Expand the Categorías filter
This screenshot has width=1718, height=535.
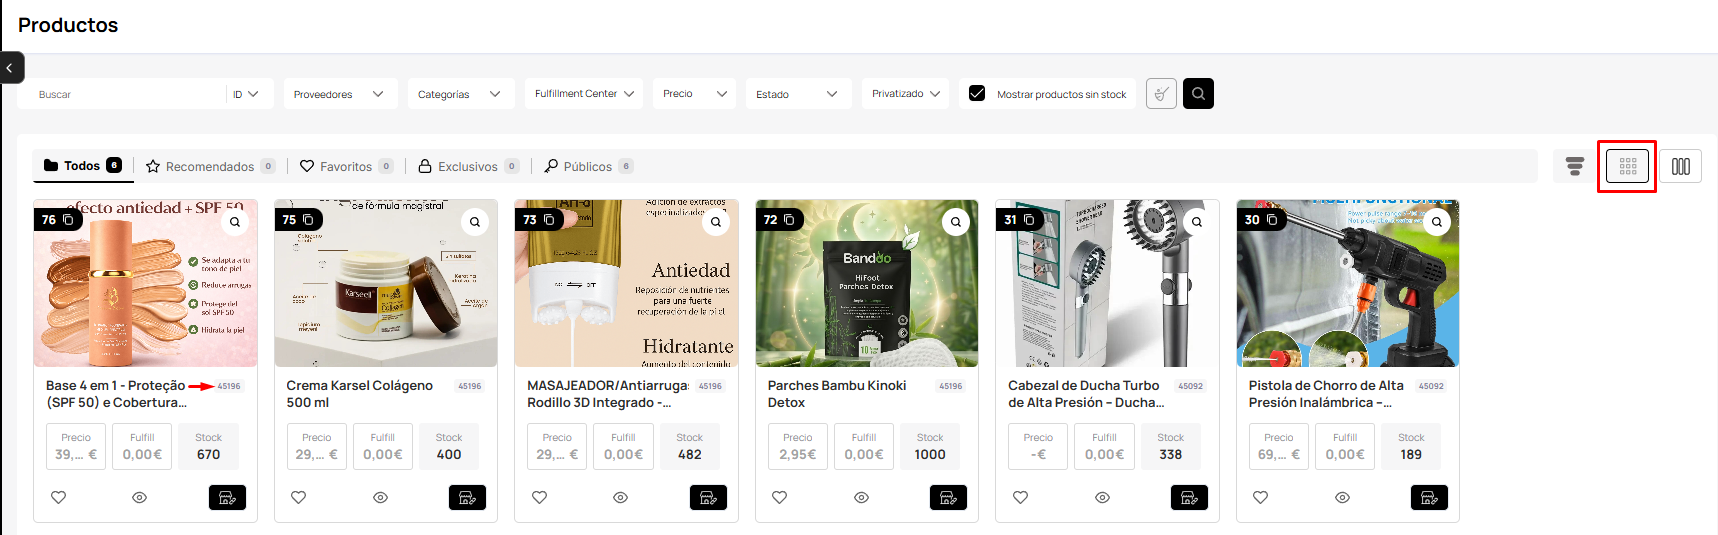coord(461,94)
